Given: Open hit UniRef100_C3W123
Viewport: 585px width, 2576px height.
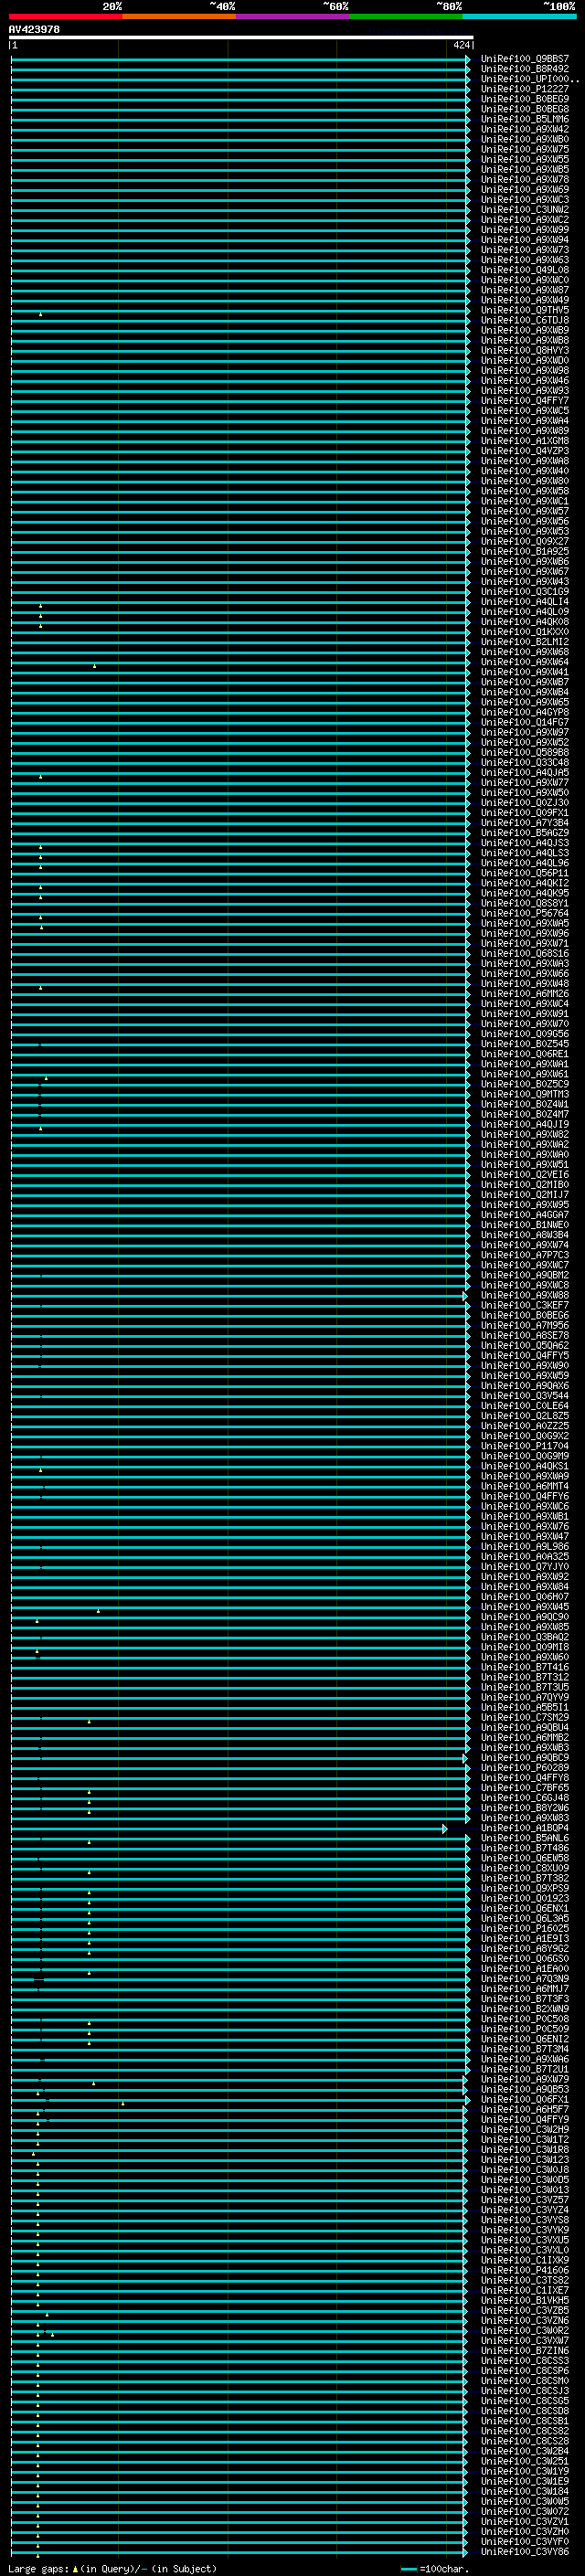Looking at the screenshot, I should [x=524, y=2160].
